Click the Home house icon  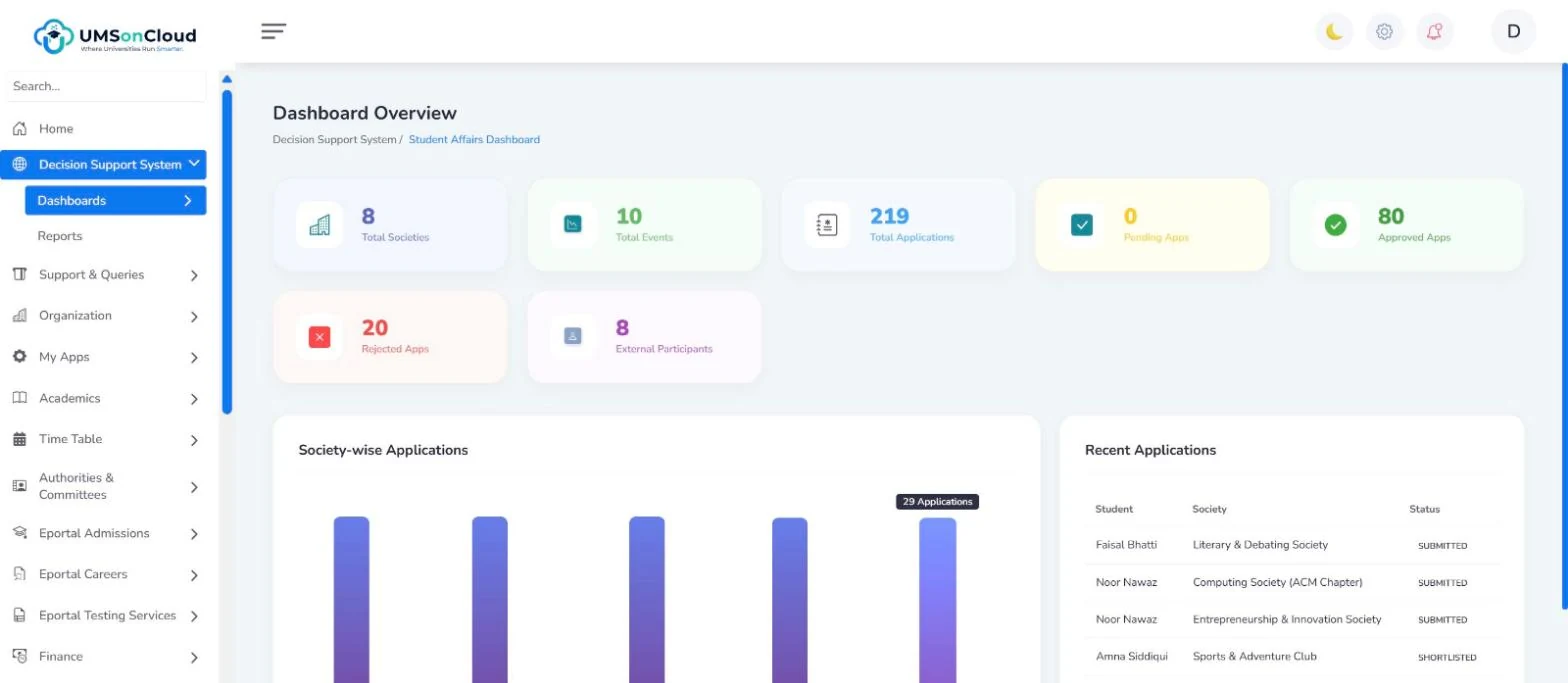tap(19, 129)
